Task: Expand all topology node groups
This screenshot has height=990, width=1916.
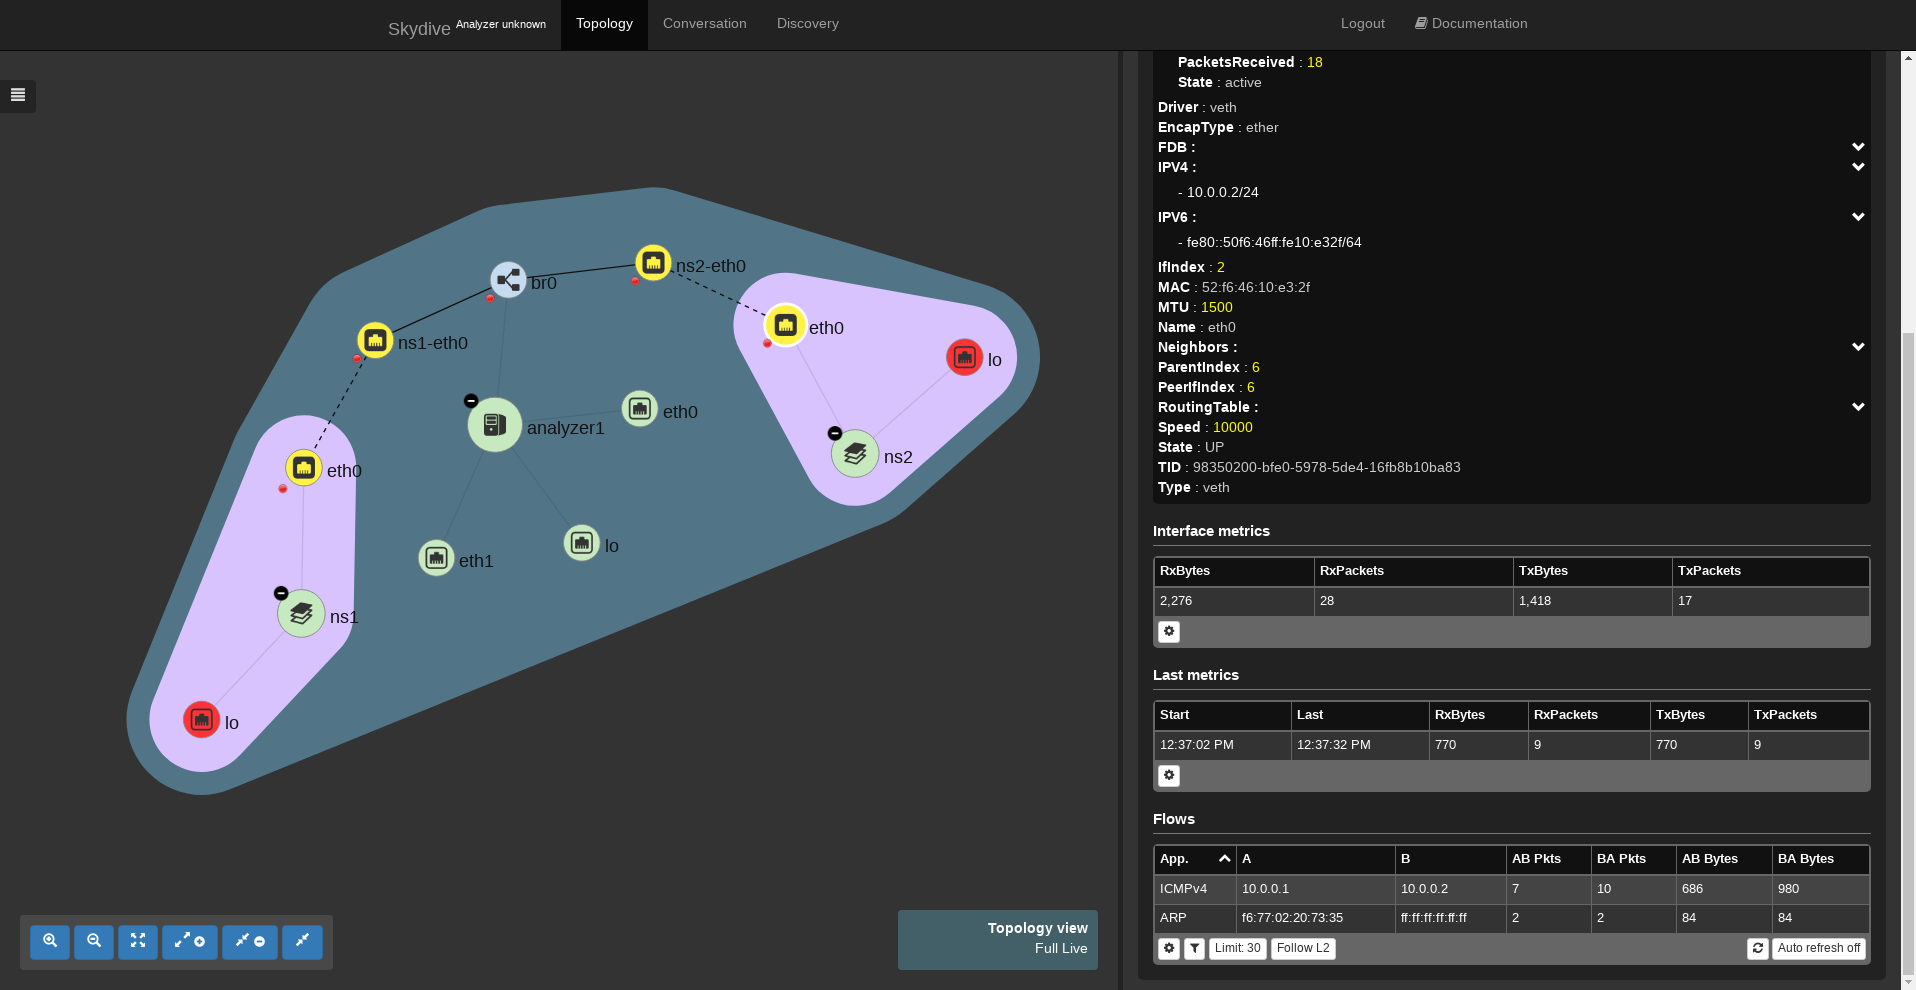Action: [190, 941]
